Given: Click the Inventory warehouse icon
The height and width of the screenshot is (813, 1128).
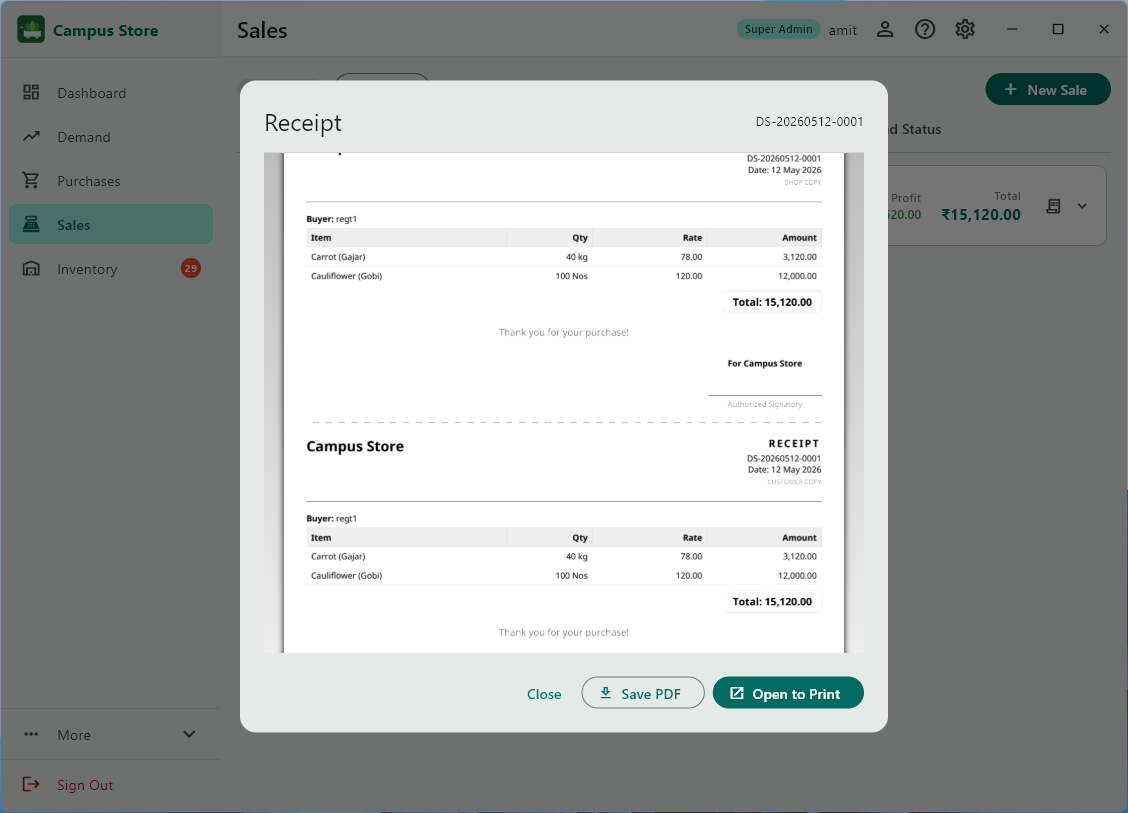Looking at the screenshot, I should (x=31, y=268).
